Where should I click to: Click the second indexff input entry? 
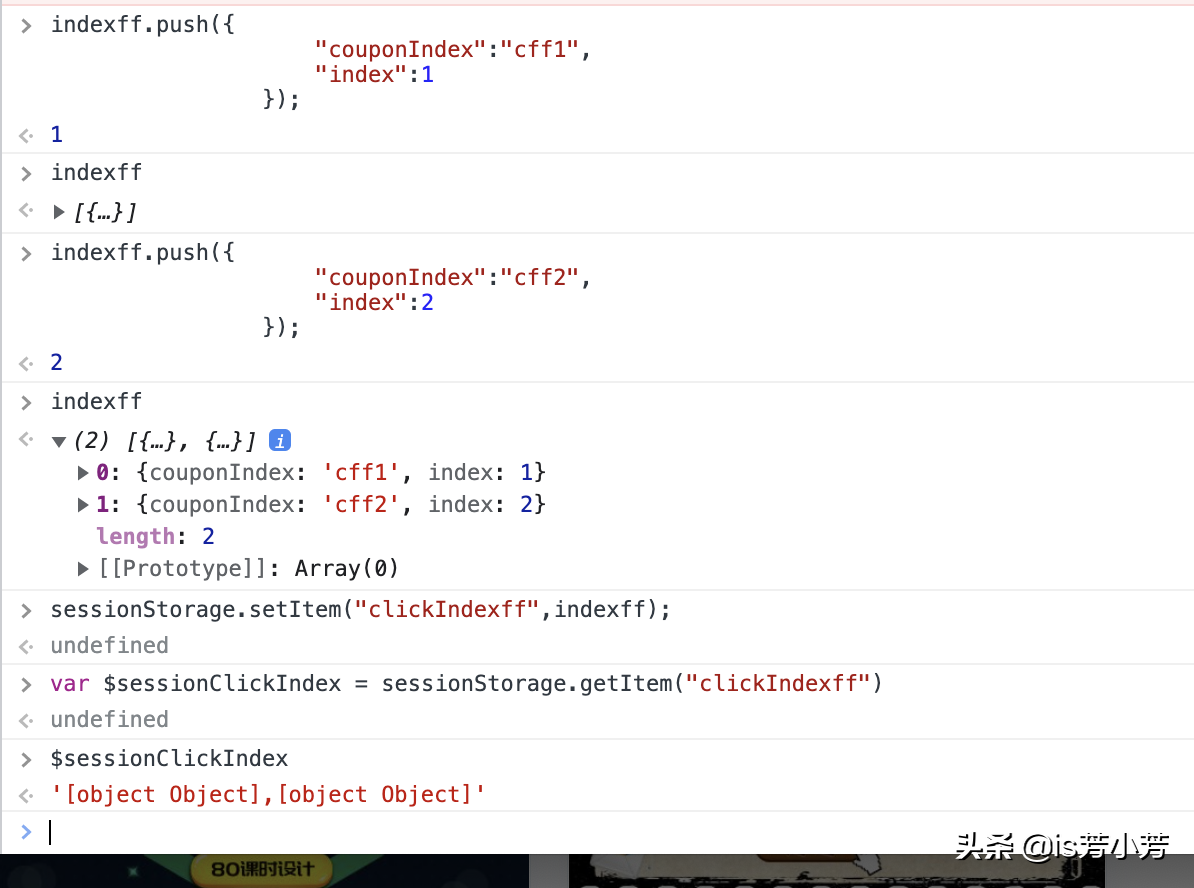click(x=97, y=401)
